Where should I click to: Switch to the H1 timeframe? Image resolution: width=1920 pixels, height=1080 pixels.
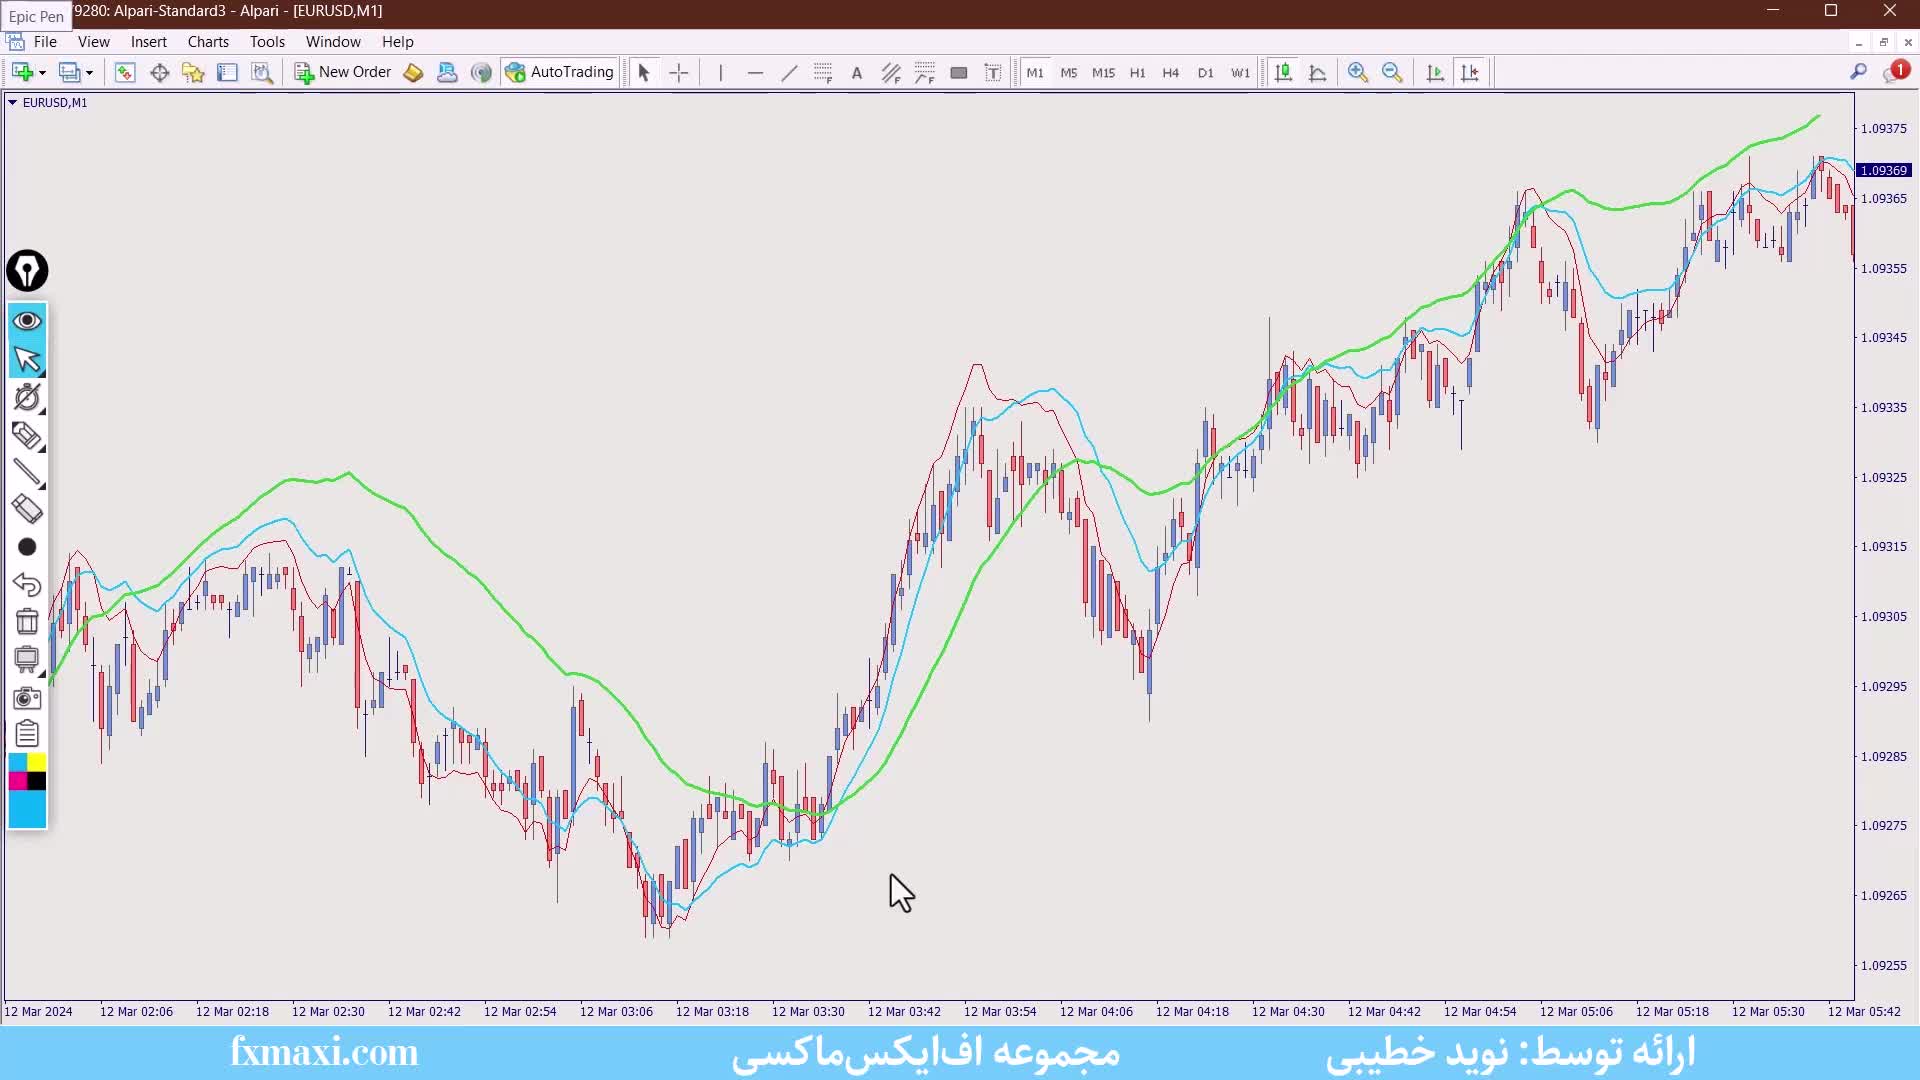click(1137, 73)
